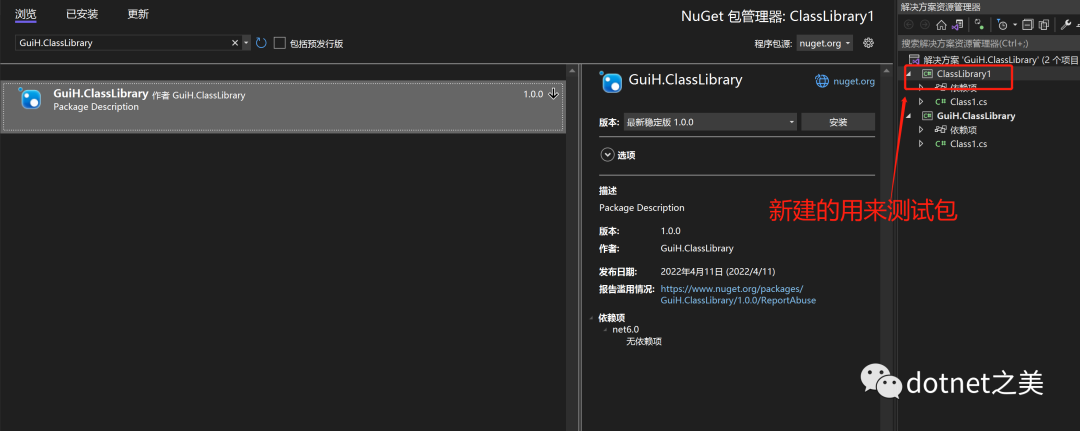The image size is (1080, 431).
Task: Go back in Solution Explorer
Action: (x=908, y=25)
